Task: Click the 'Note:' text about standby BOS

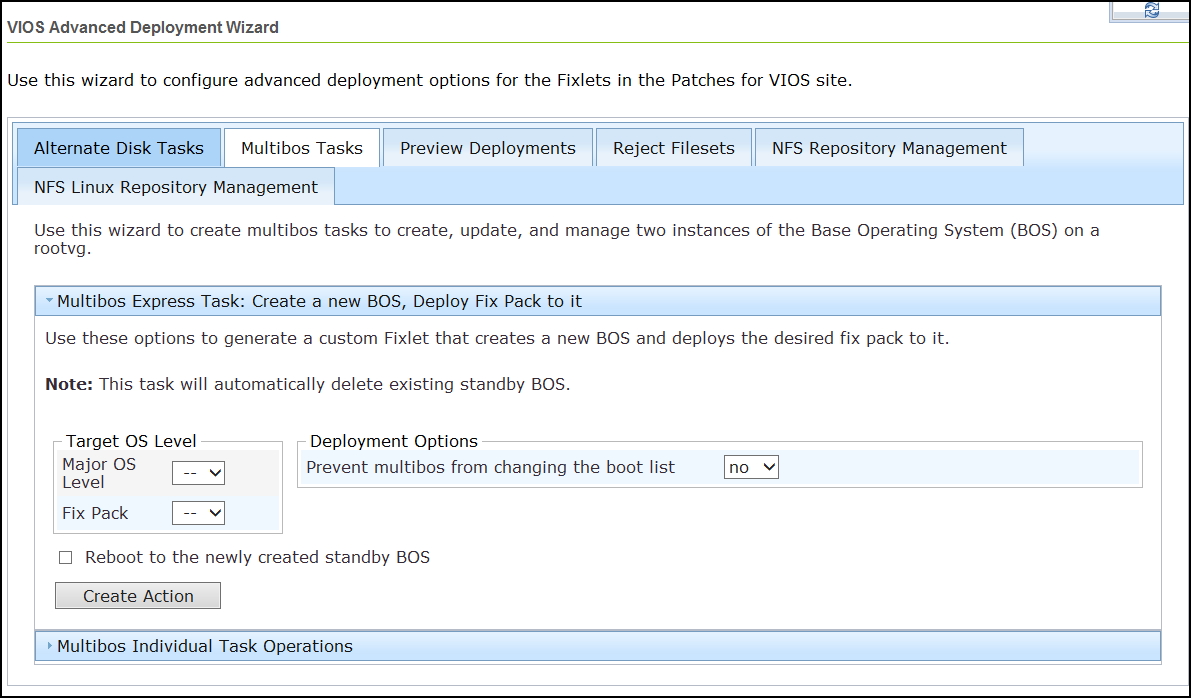Action: (308, 384)
